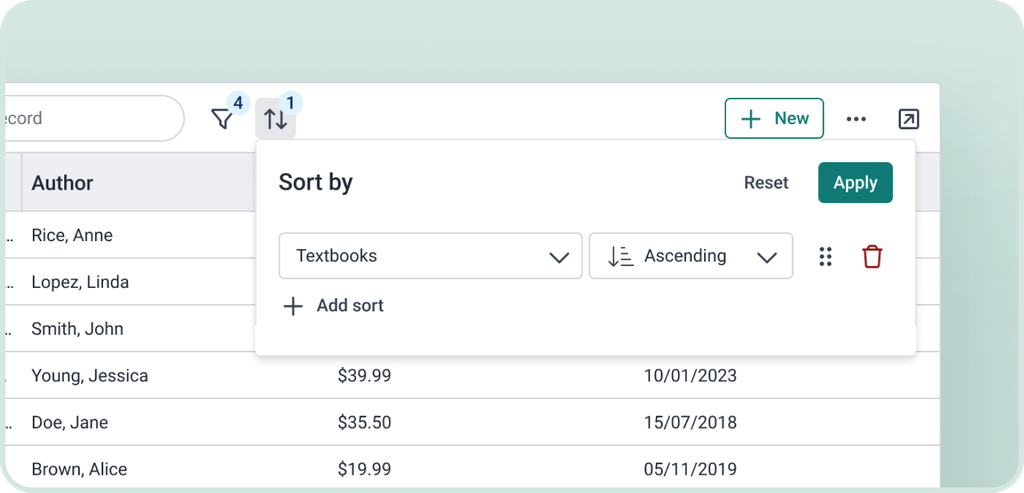Toggle the sort arrows icon
This screenshot has height=493, width=1024.
pyautogui.click(x=275, y=119)
